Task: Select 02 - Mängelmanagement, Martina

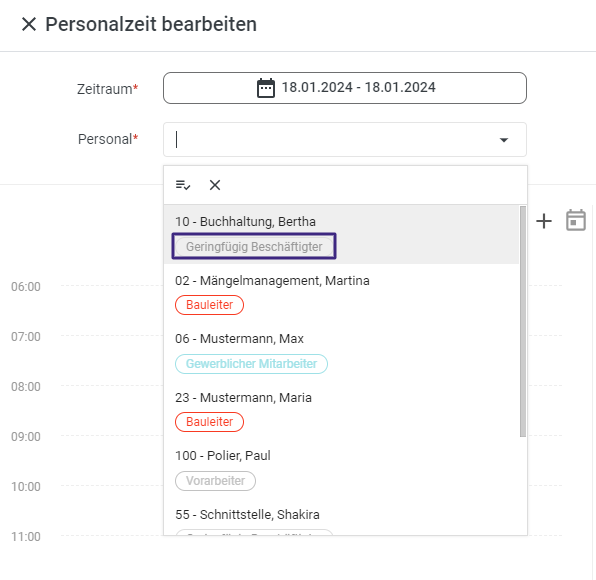Action: [x=341, y=293]
